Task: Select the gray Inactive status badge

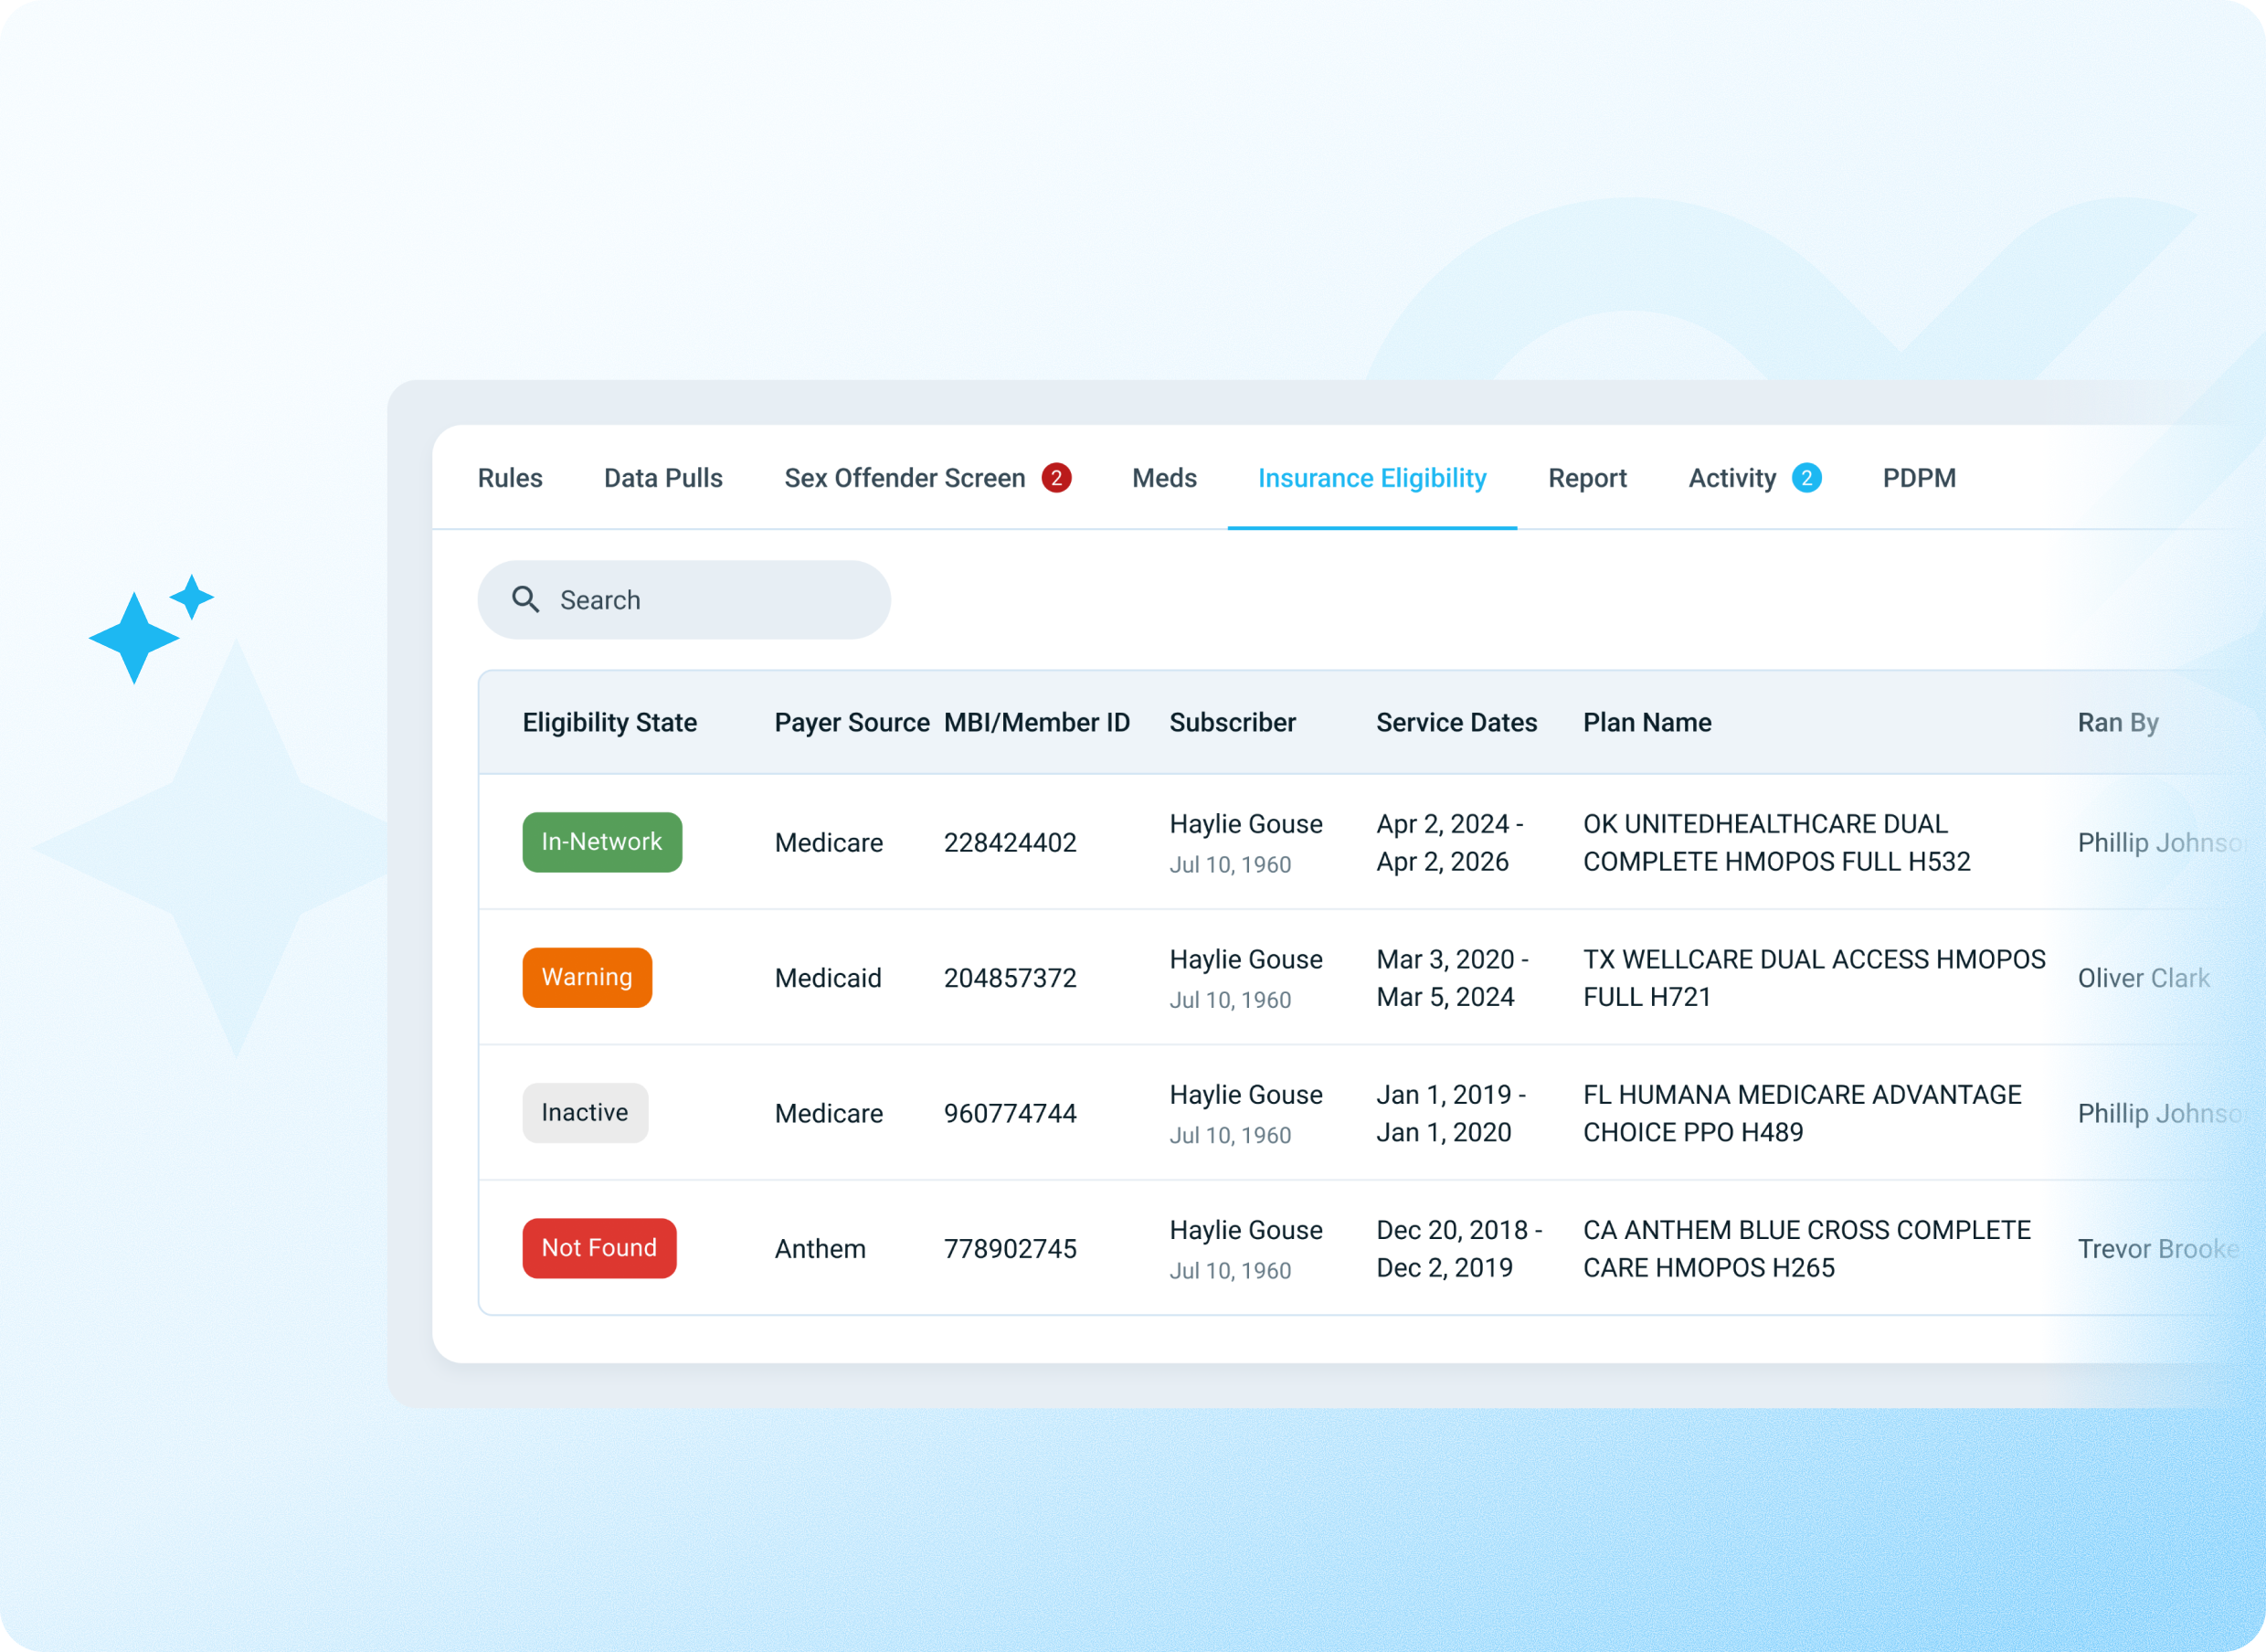Action: (x=584, y=1112)
